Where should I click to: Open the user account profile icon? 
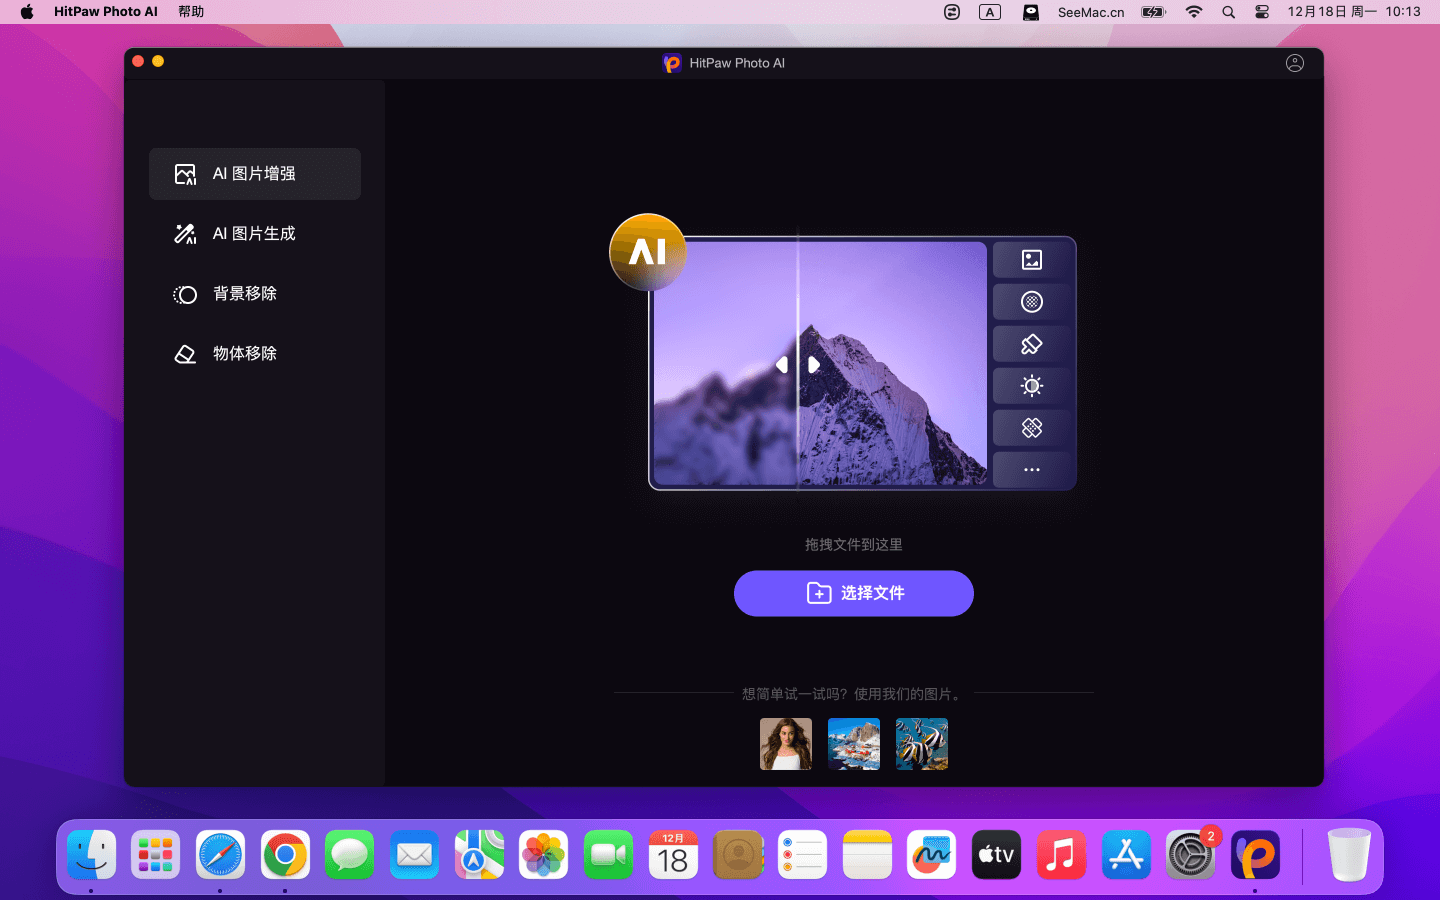coord(1294,63)
